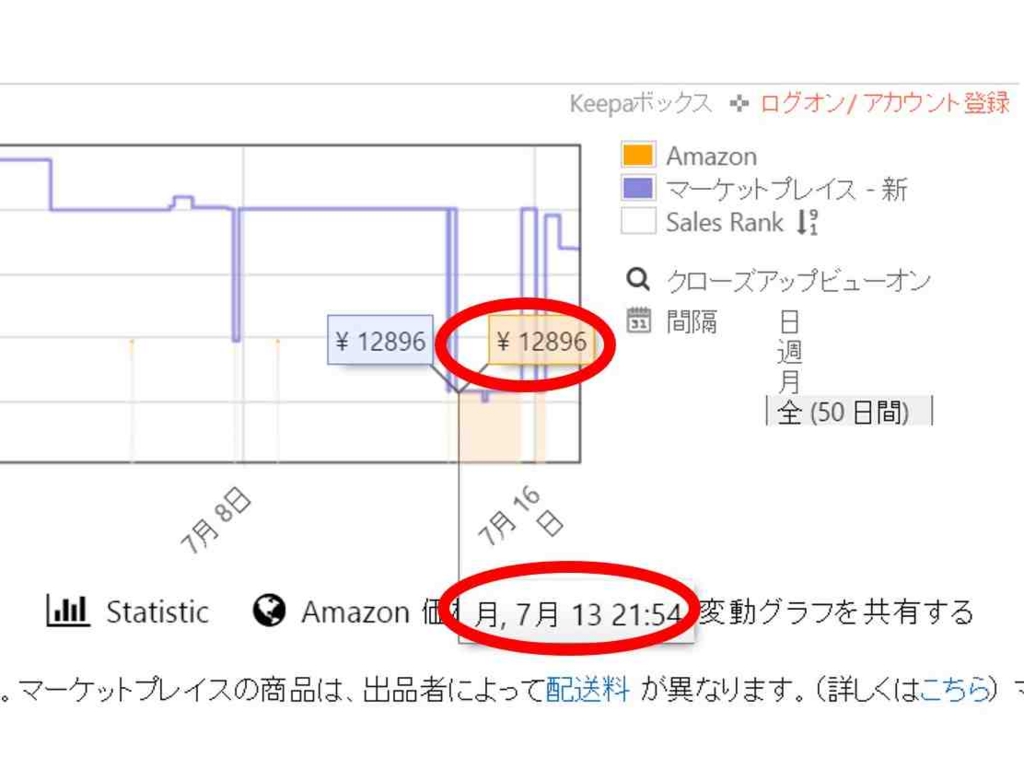Click the globe icon beside Amazon
The image size is (1024, 769).
(268, 611)
